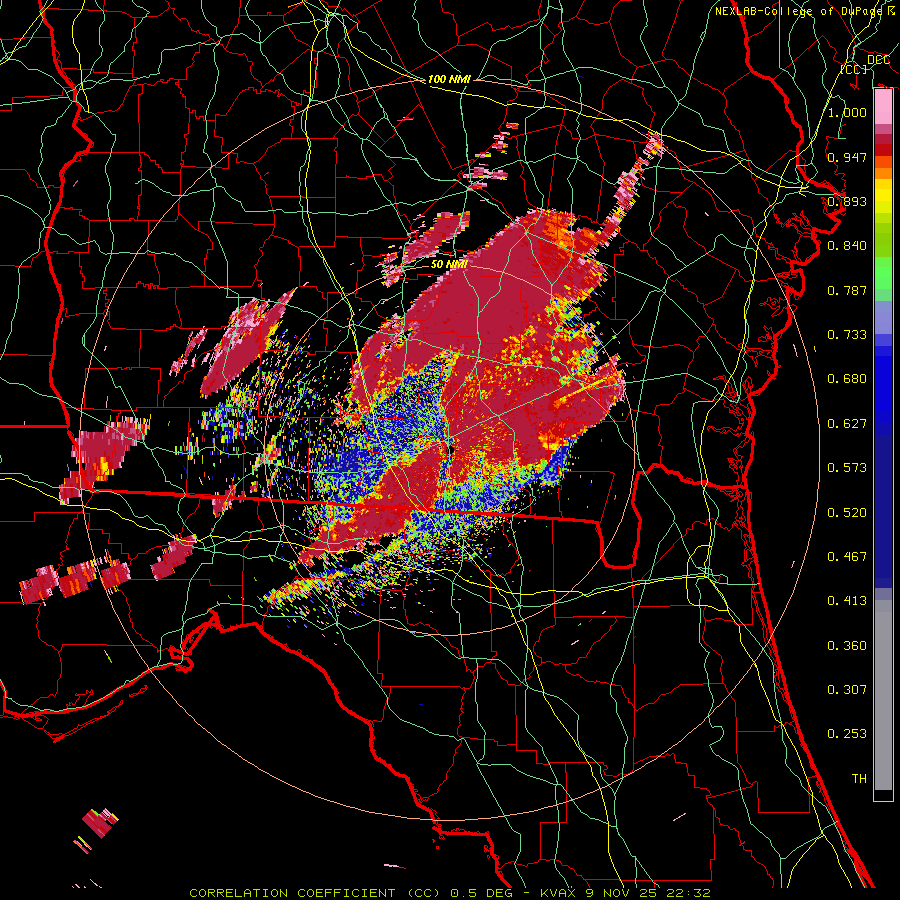Select the 0.733 legend value
Screen dimensions: 900x900
coord(847,335)
